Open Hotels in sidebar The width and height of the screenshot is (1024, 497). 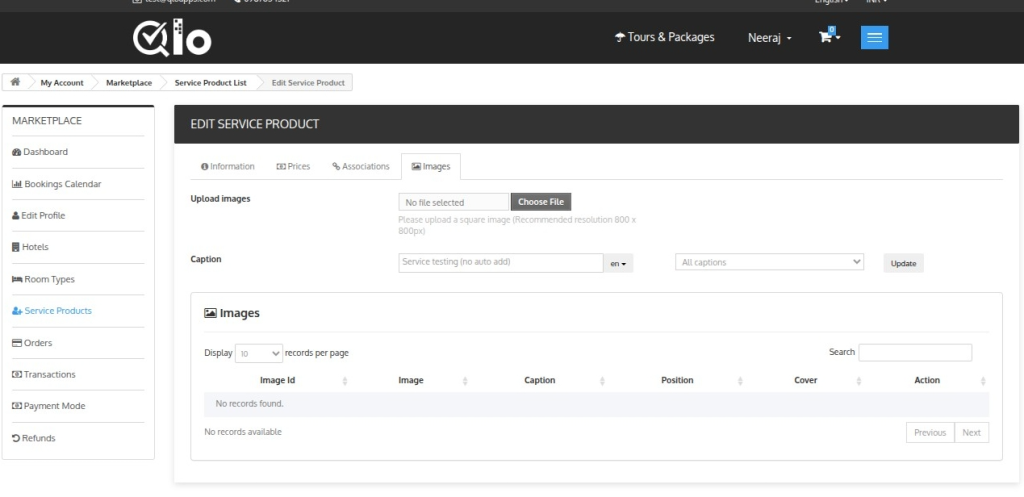(30, 247)
